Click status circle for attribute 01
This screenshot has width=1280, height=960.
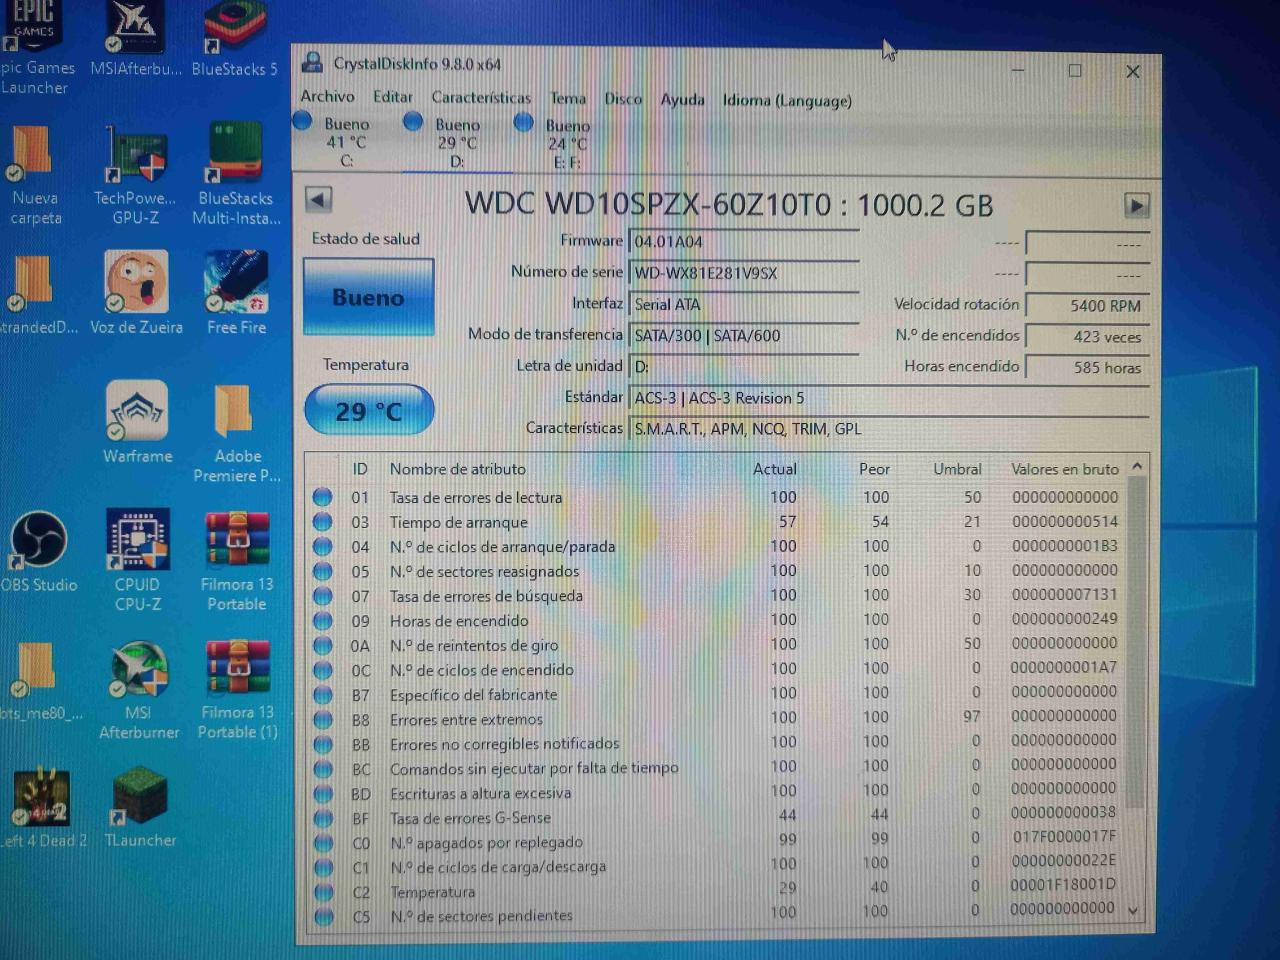[322, 497]
